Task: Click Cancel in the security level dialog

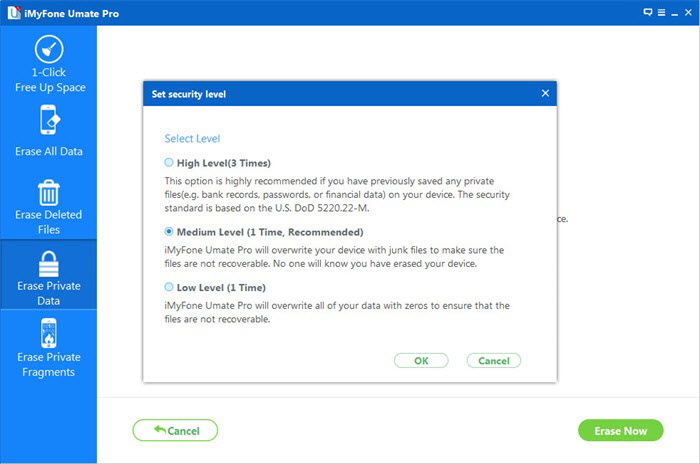Action: click(x=494, y=360)
